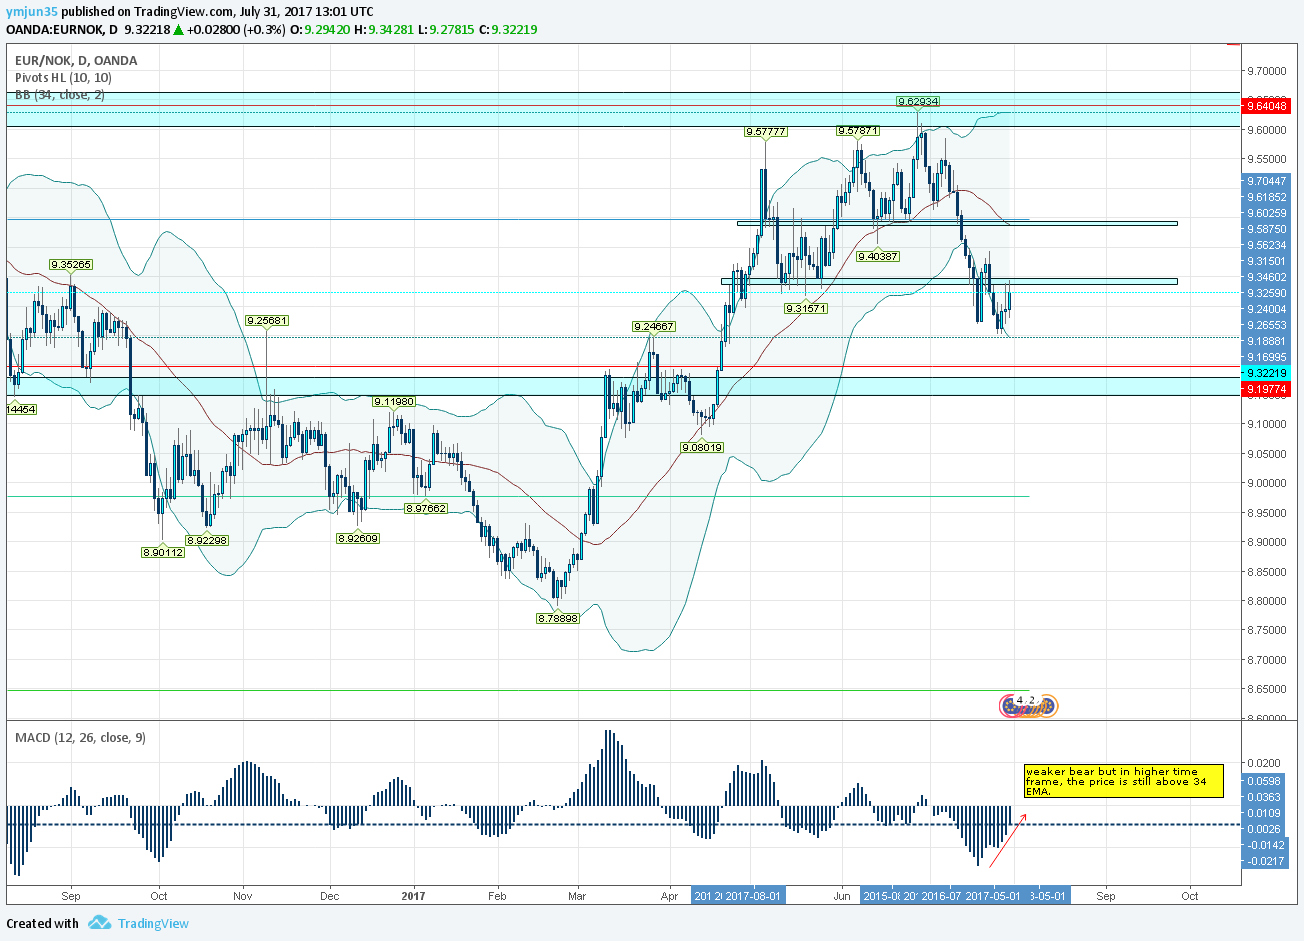This screenshot has width=1304, height=941.
Task: Select the 9.40387 pivot low label
Action: (877, 257)
